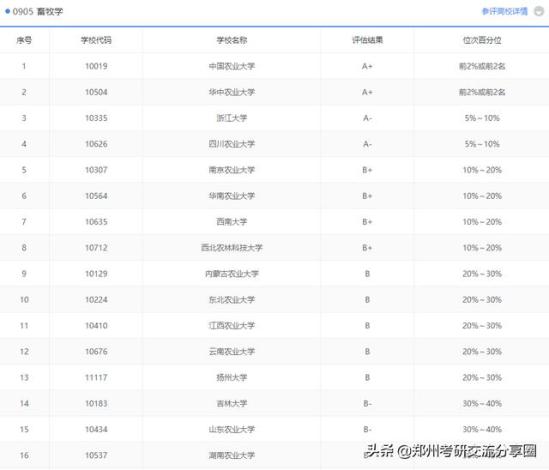Select the 0905 畜牧学 section title
The width and height of the screenshot is (549, 470).
[38, 12]
